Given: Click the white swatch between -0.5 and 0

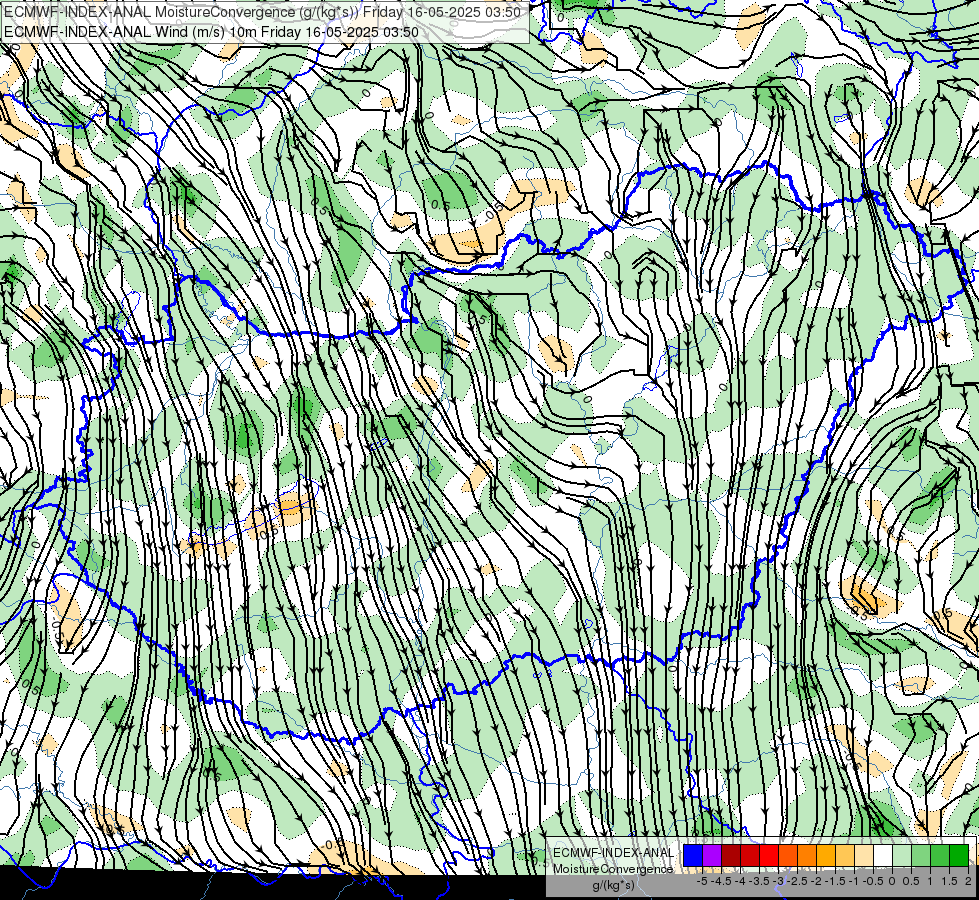Looking at the screenshot, I should click(x=883, y=855).
